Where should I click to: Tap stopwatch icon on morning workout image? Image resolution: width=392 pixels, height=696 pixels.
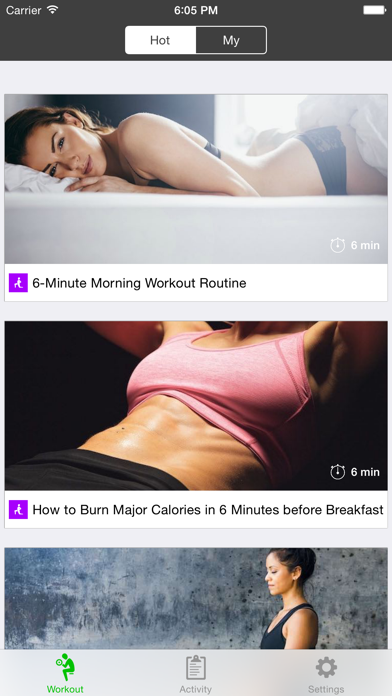tap(337, 245)
